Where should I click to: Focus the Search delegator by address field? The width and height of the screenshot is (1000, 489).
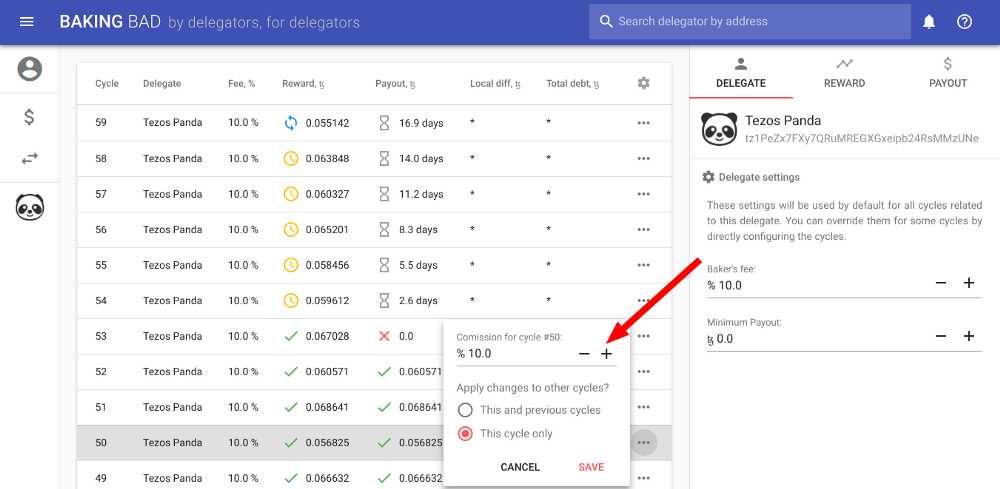click(x=750, y=22)
